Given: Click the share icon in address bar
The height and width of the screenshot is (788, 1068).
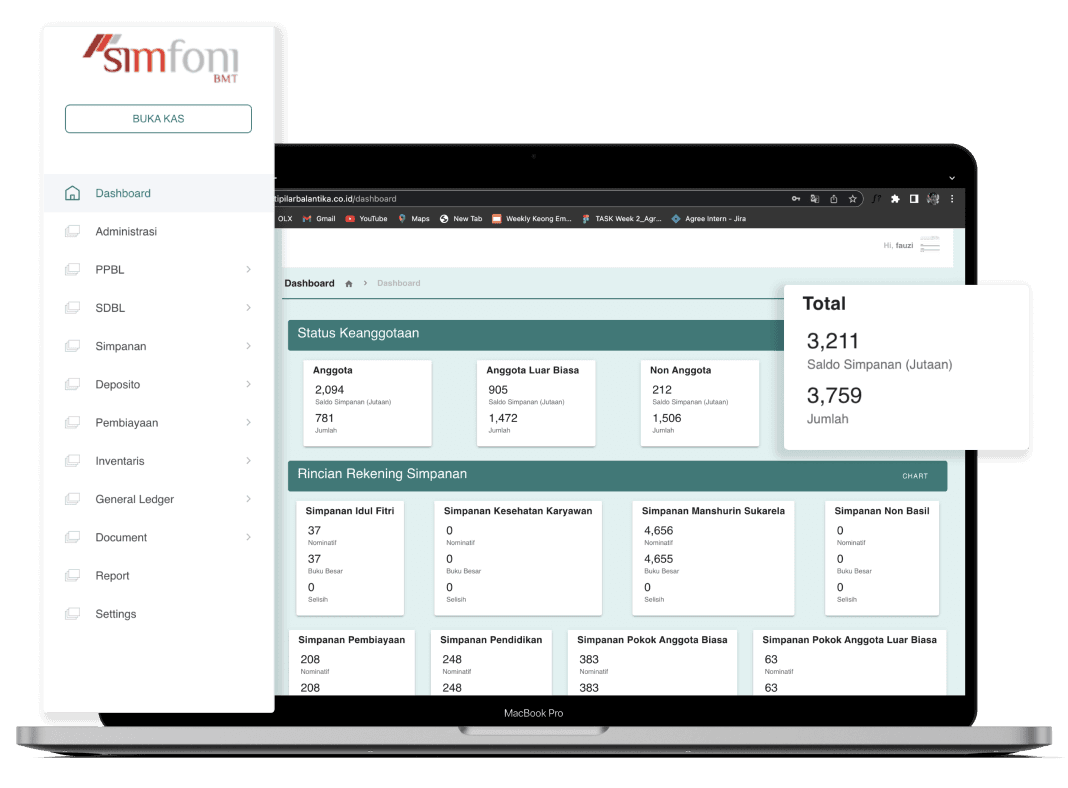Looking at the screenshot, I should [834, 199].
